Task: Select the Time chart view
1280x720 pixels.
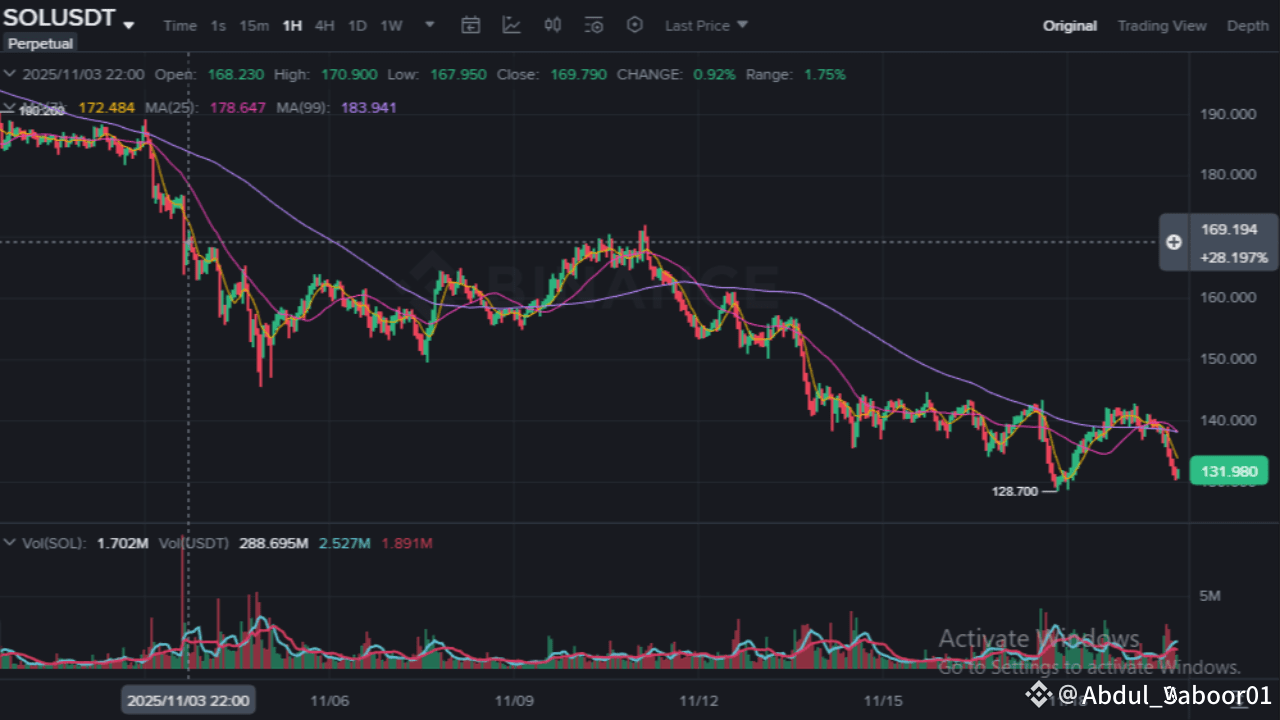Action: [180, 26]
